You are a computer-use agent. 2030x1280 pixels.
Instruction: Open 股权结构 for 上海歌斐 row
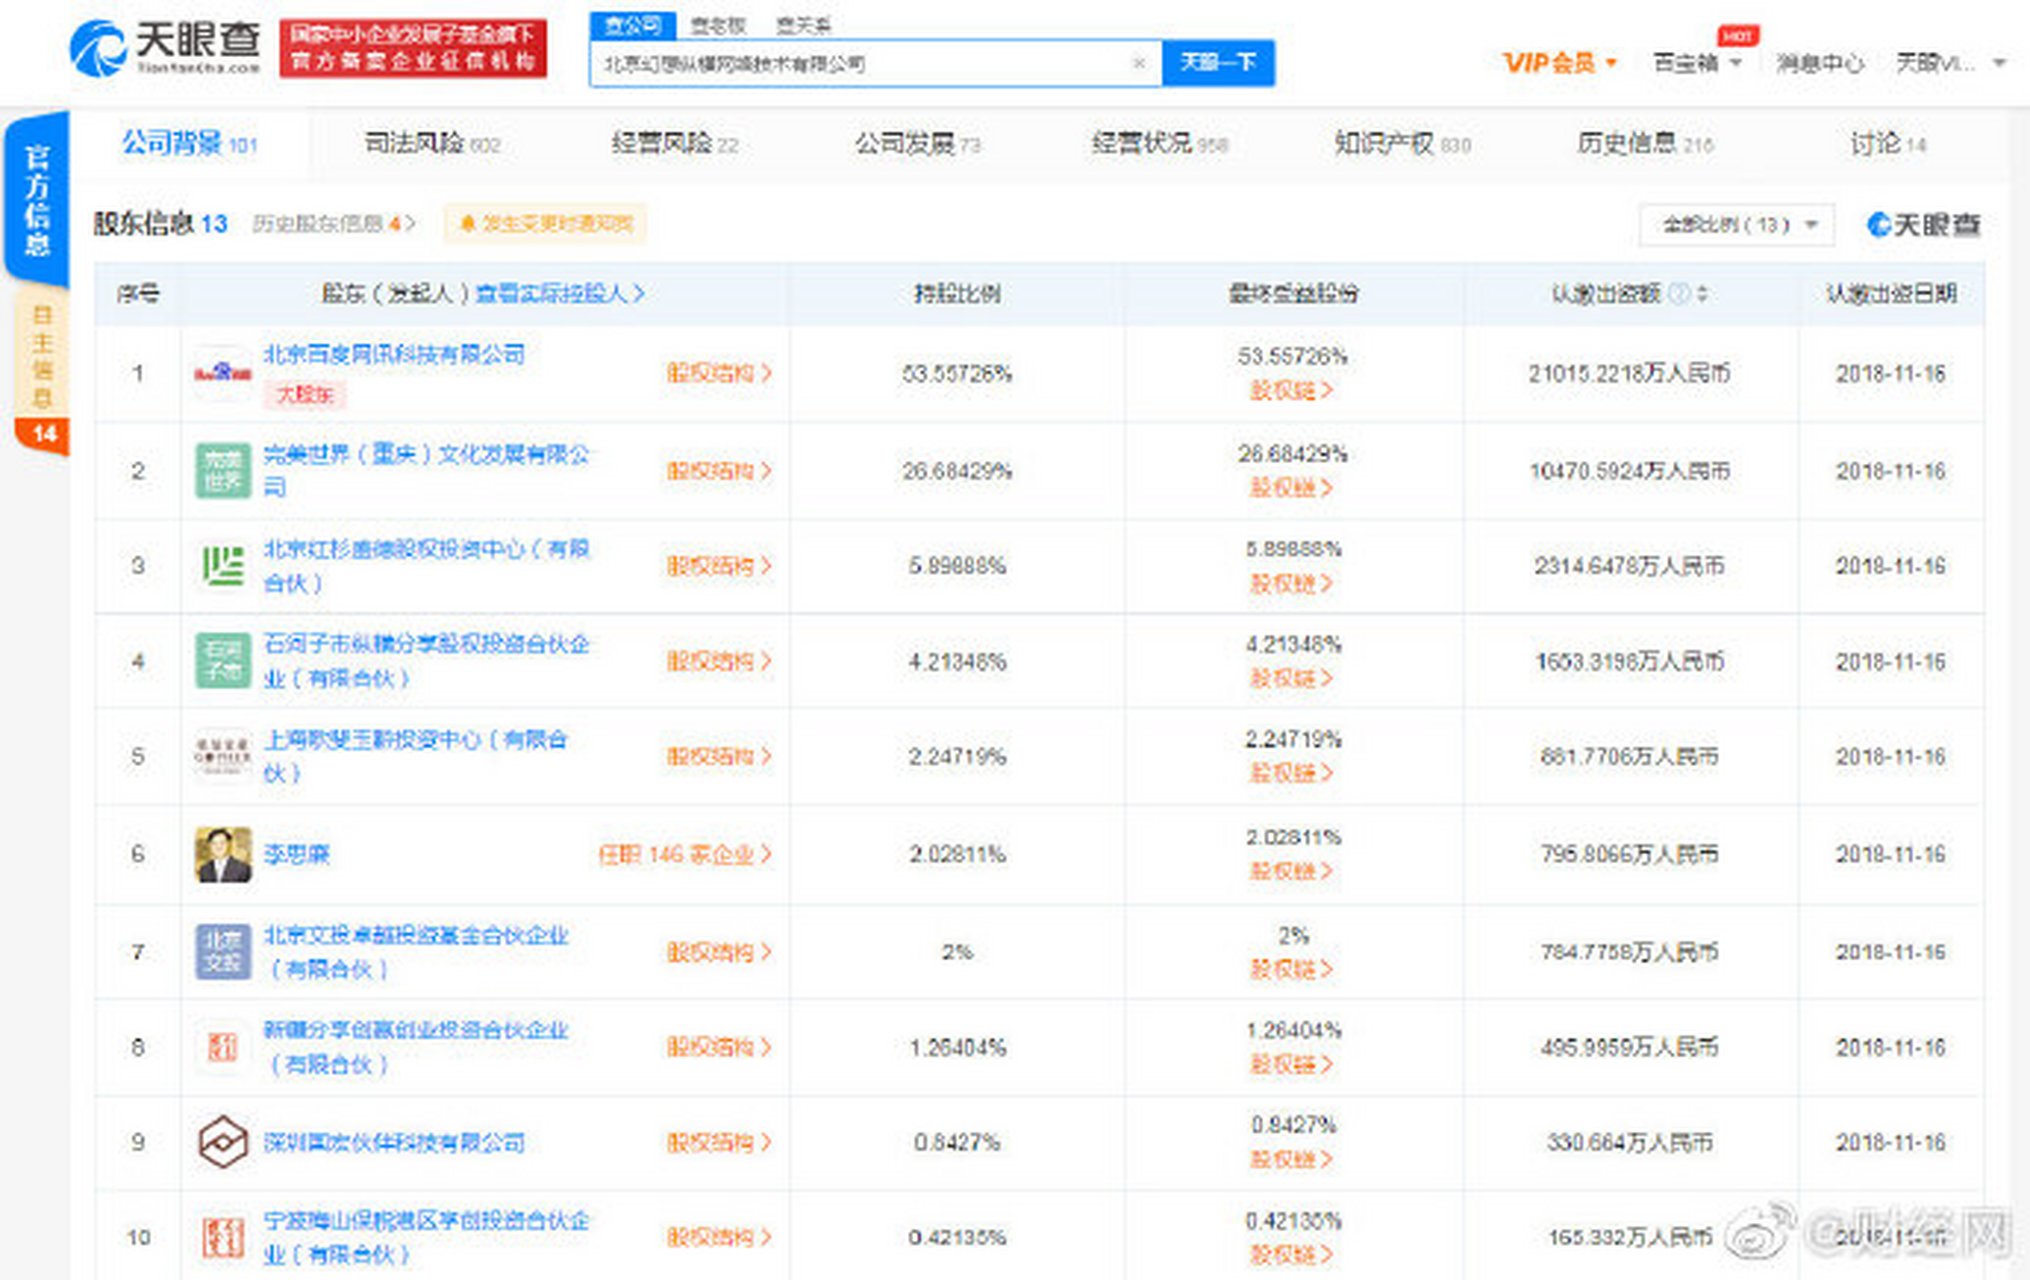719,757
